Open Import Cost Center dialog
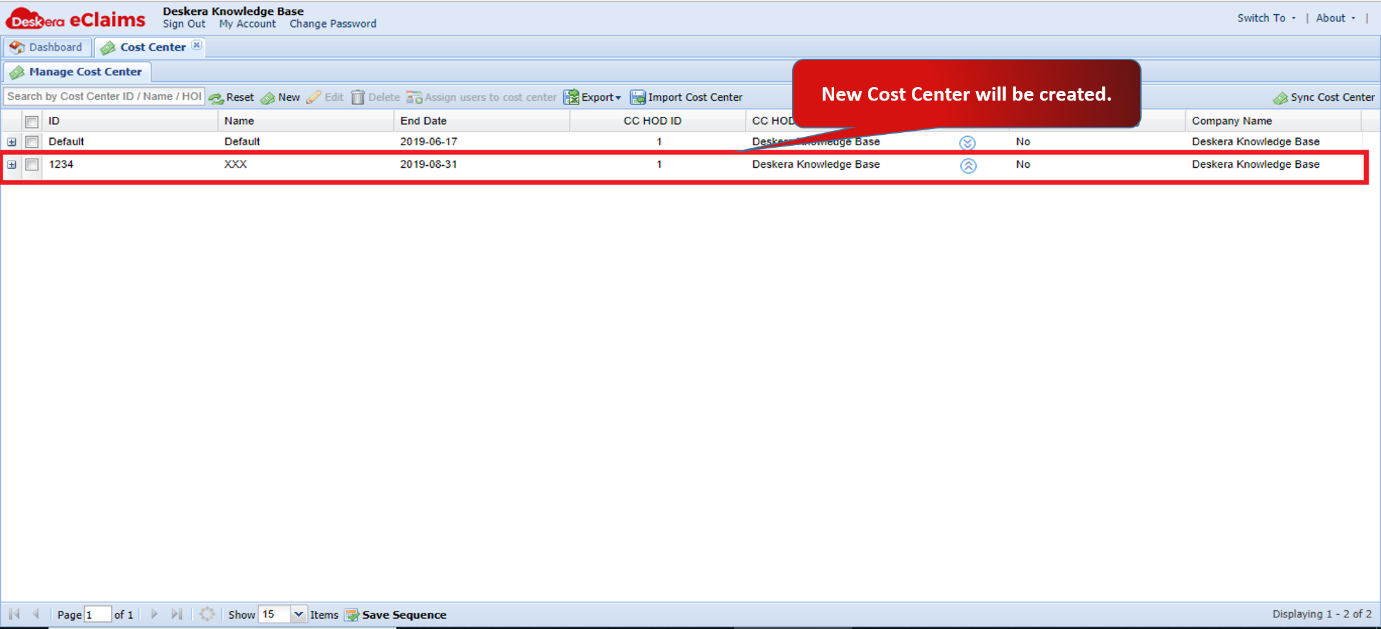The width and height of the screenshot is (1381, 629). click(686, 98)
